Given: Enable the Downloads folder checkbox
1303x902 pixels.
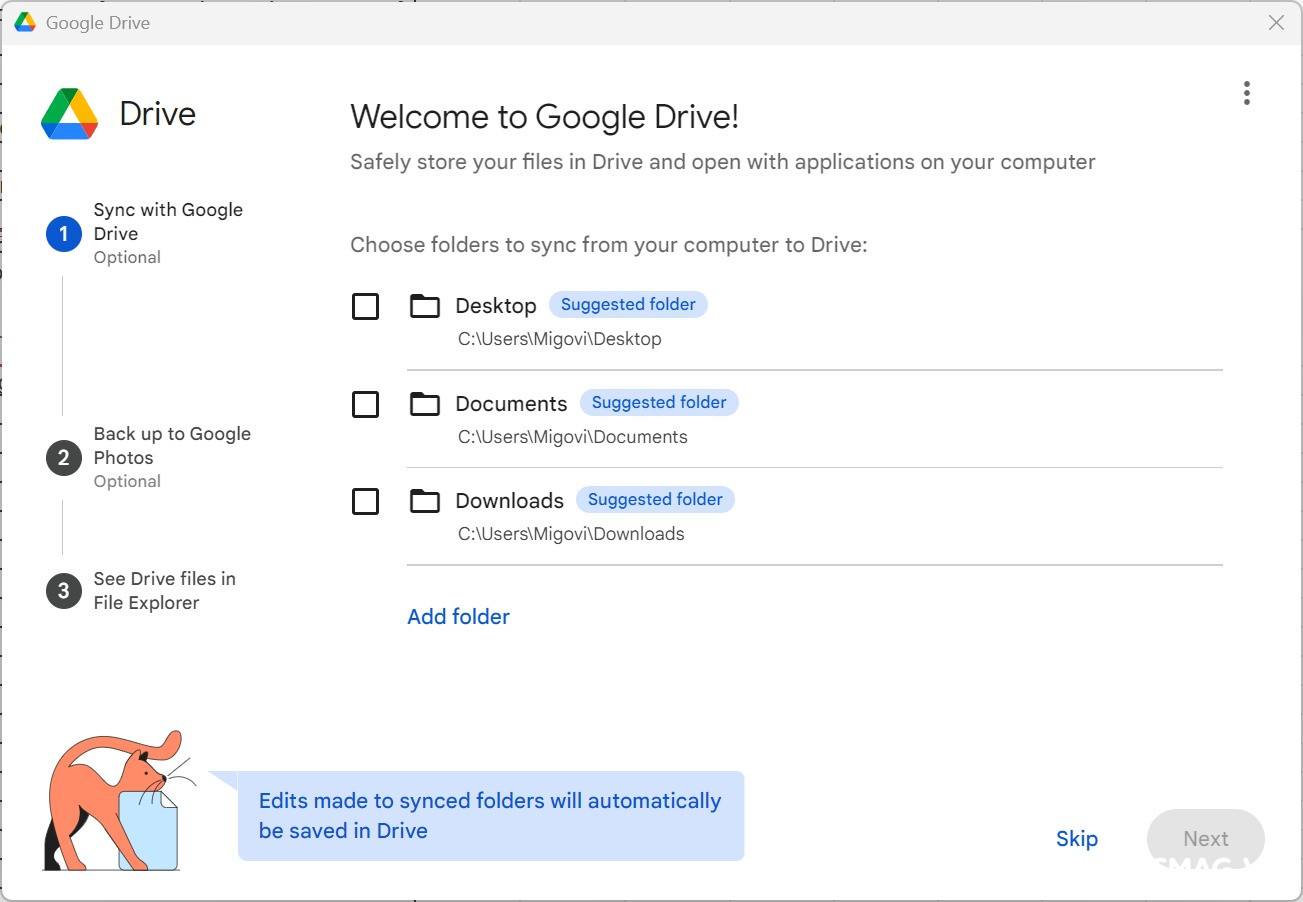Looking at the screenshot, I should pyautogui.click(x=365, y=501).
